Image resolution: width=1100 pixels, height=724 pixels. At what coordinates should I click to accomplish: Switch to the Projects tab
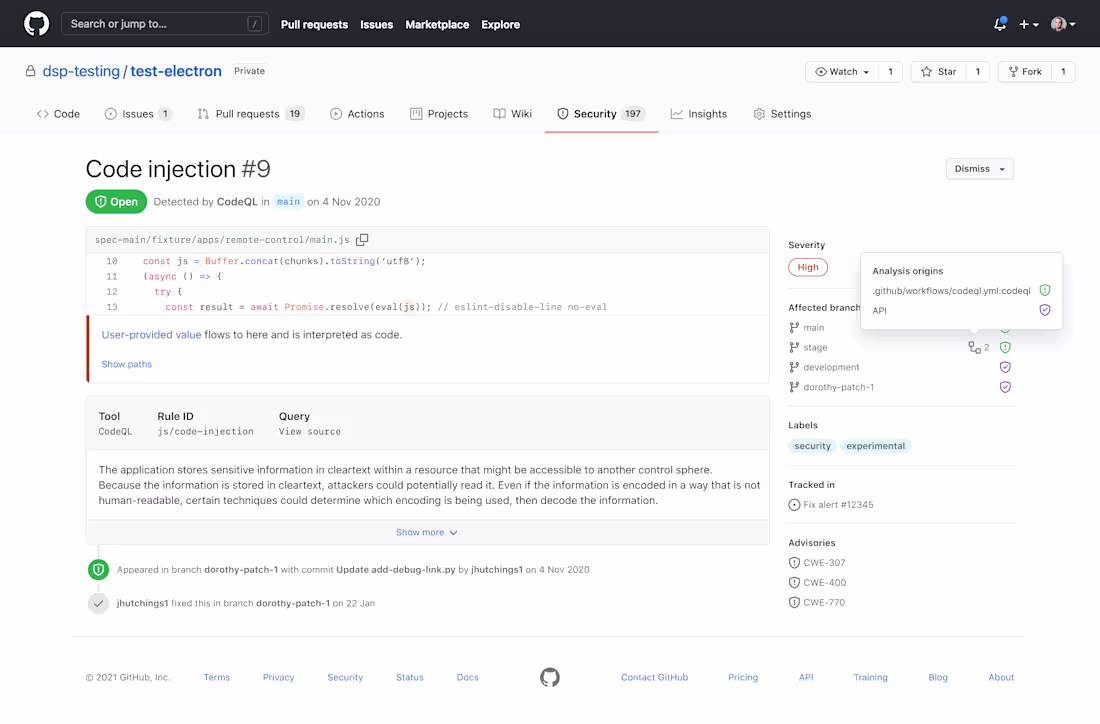coord(439,114)
